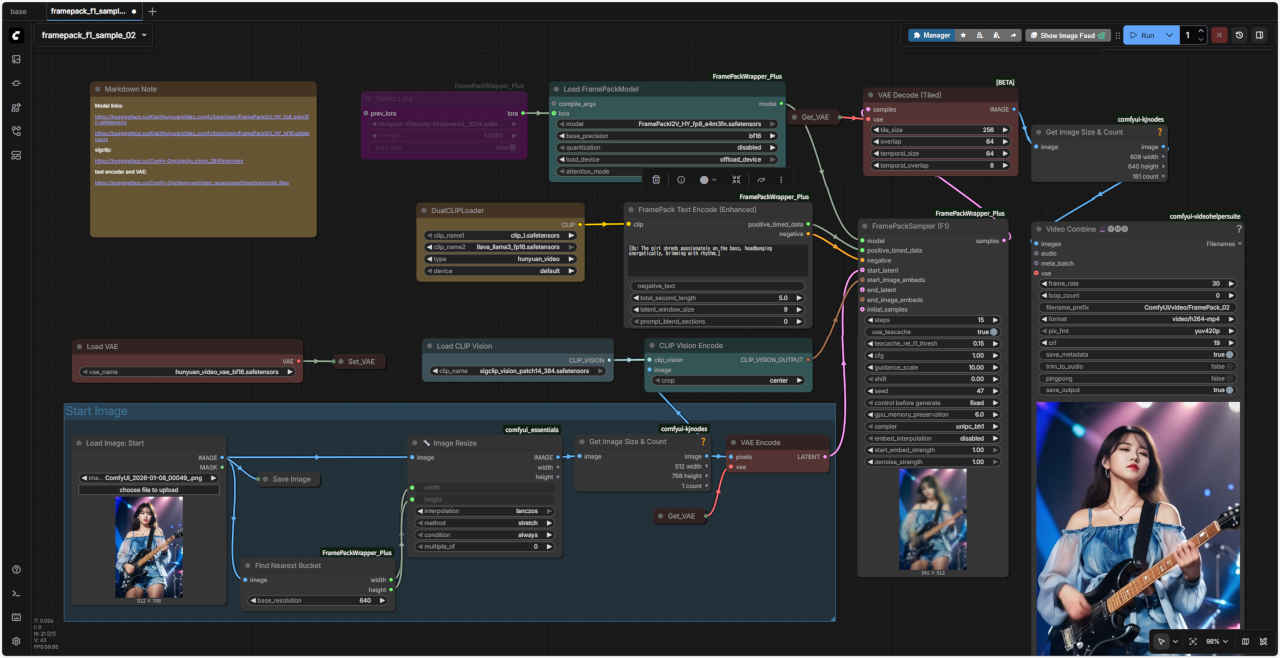Open the help question mark icon in sidebar
Viewport: 1280px width, 658px height.
click(x=16, y=570)
